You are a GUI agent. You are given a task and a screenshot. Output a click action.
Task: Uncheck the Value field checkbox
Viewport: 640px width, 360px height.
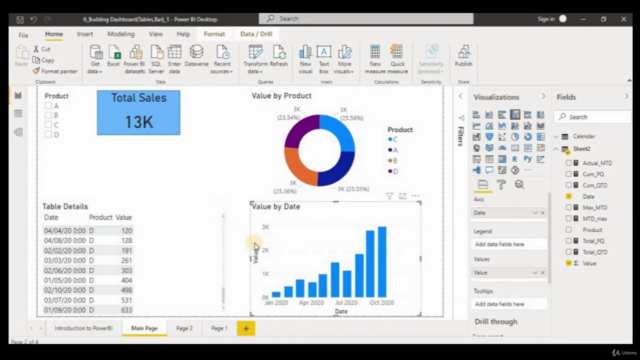pos(569,263)
